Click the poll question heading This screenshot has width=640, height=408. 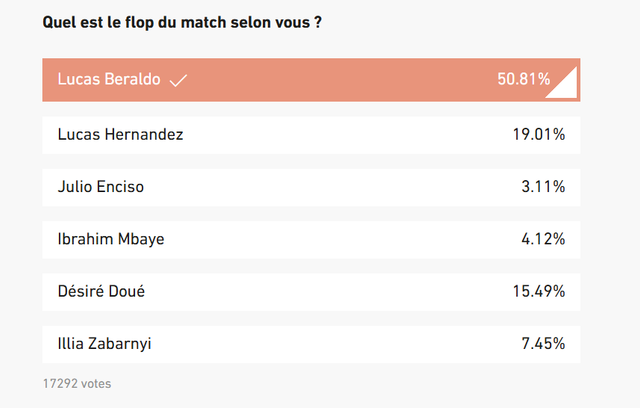pos(182,21)
